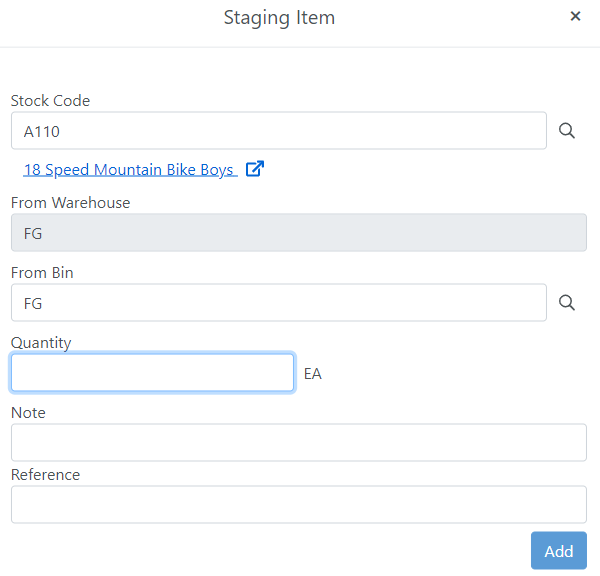Click the EA unit text beside Quantity

click(313, 374)
